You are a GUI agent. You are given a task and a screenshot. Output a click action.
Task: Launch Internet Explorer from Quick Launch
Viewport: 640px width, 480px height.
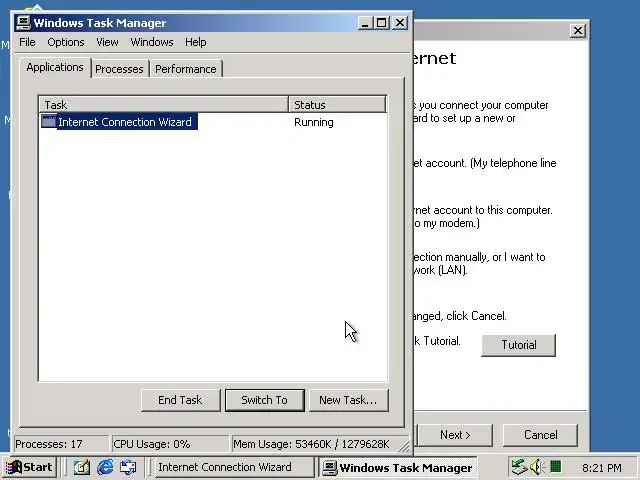point(105,467)
